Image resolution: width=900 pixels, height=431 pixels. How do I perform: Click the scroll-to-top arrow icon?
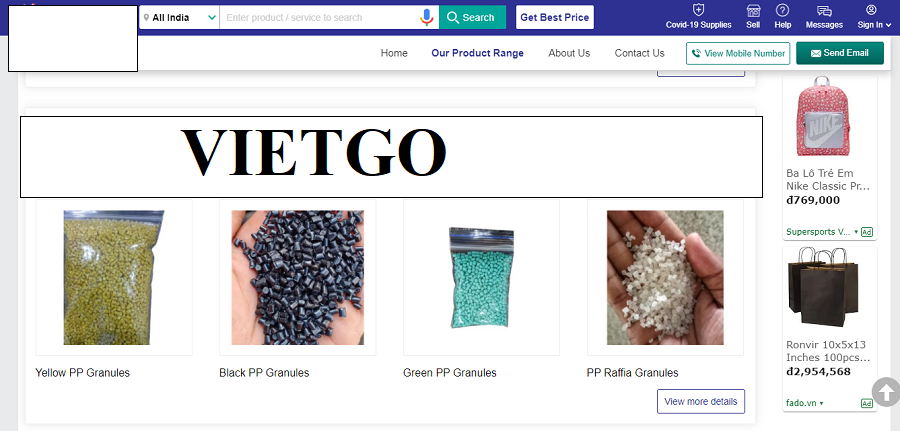pos(886,393)
